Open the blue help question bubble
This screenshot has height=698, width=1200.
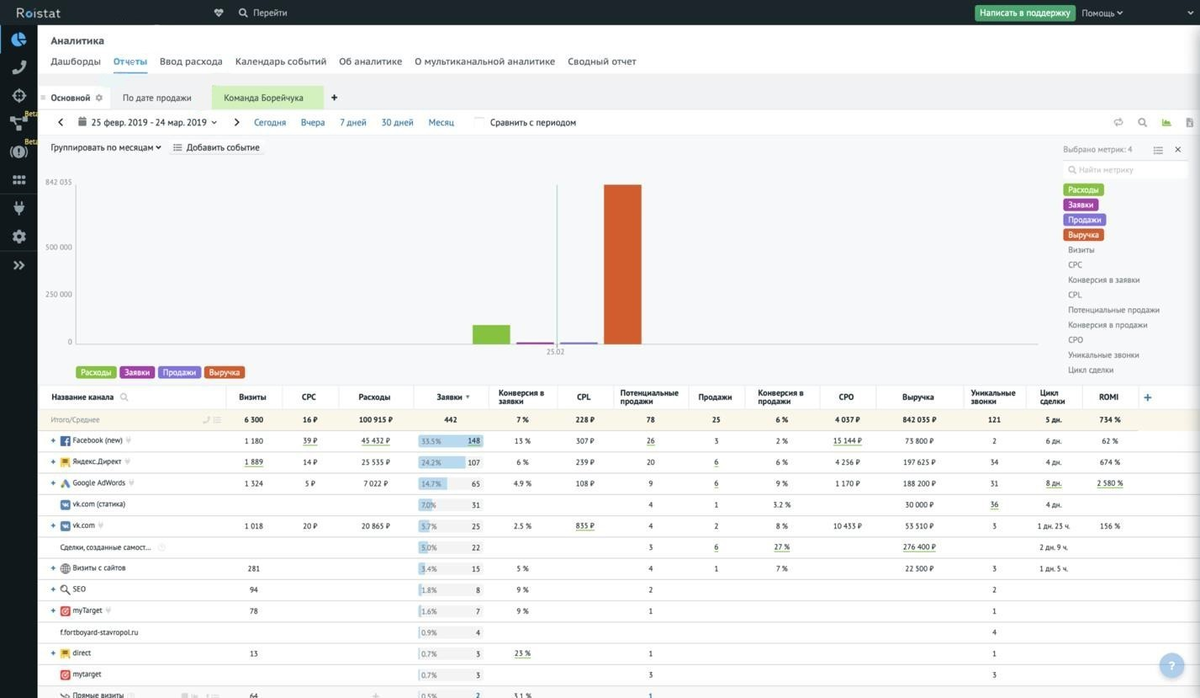point(1171,667)
